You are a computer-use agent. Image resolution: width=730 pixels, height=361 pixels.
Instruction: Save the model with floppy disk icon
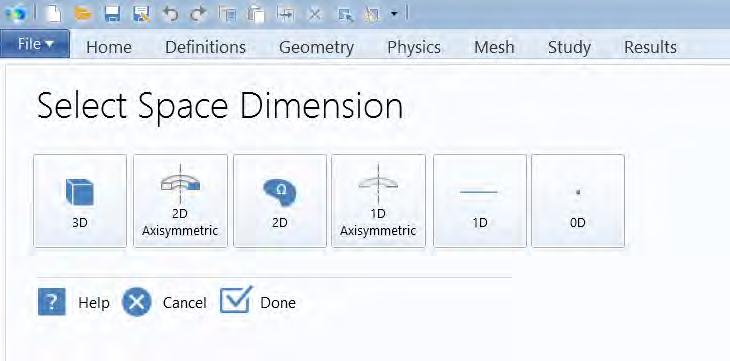(112, 14)
